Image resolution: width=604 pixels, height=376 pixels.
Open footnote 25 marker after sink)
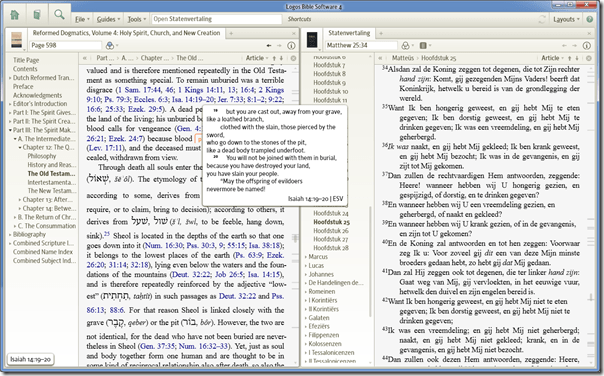pyautogui.click(x=107, y=234)
